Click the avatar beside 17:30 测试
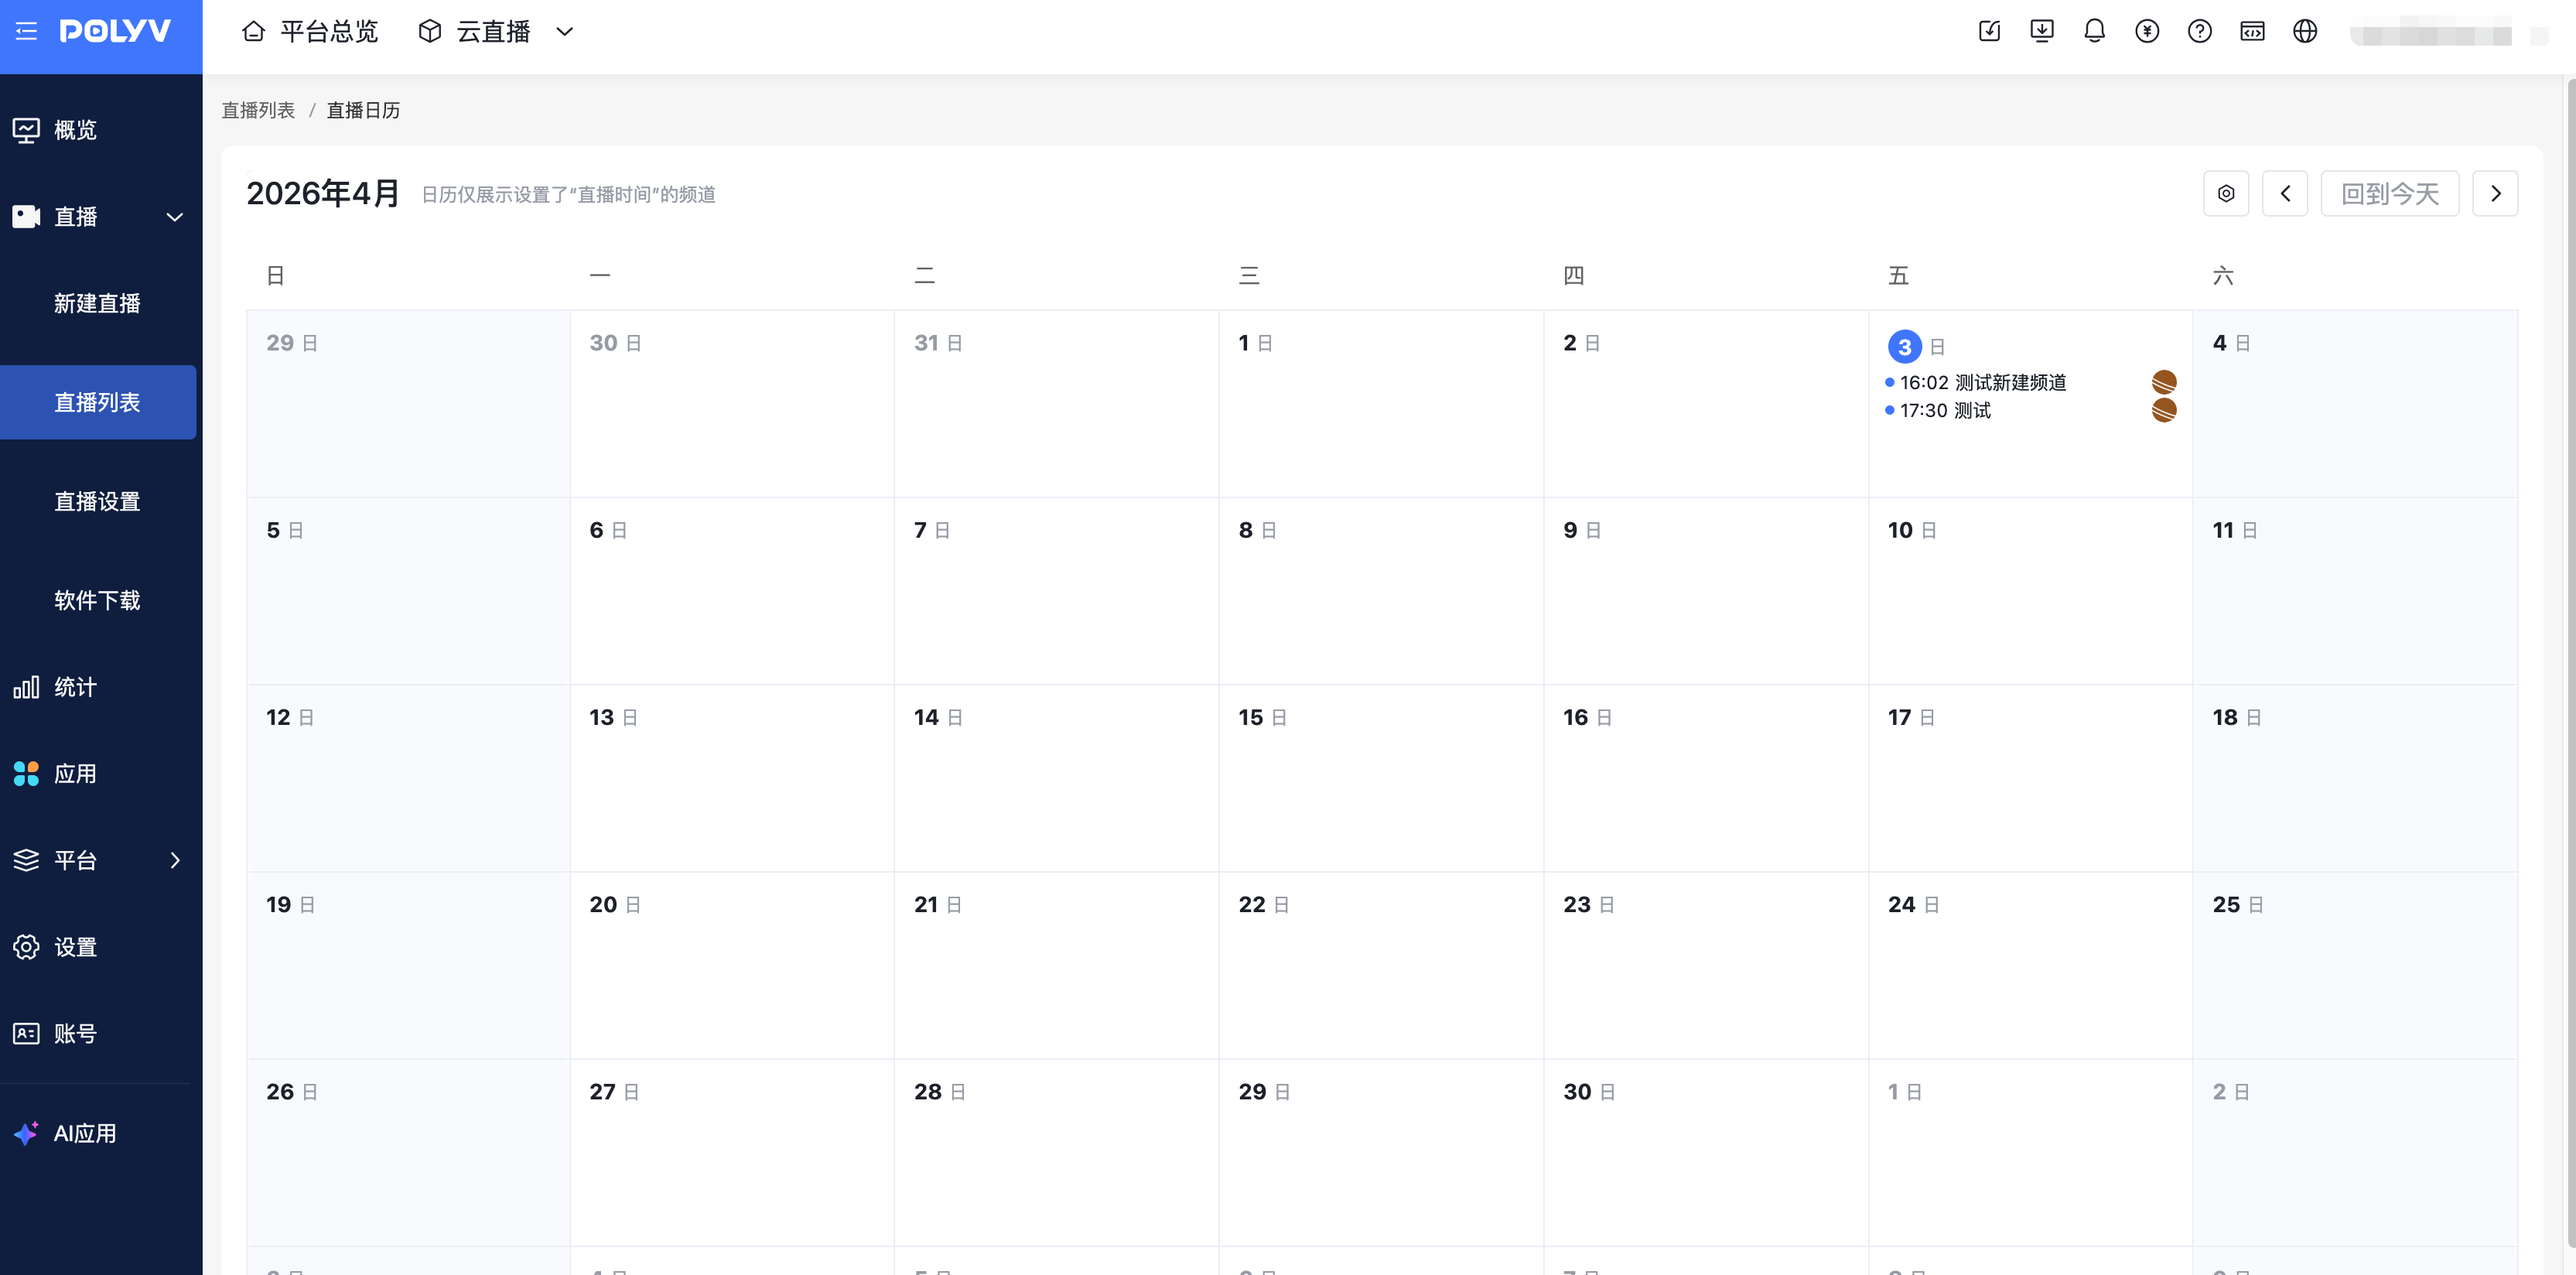The image size is (2576, 1275). coord(2164,410)
